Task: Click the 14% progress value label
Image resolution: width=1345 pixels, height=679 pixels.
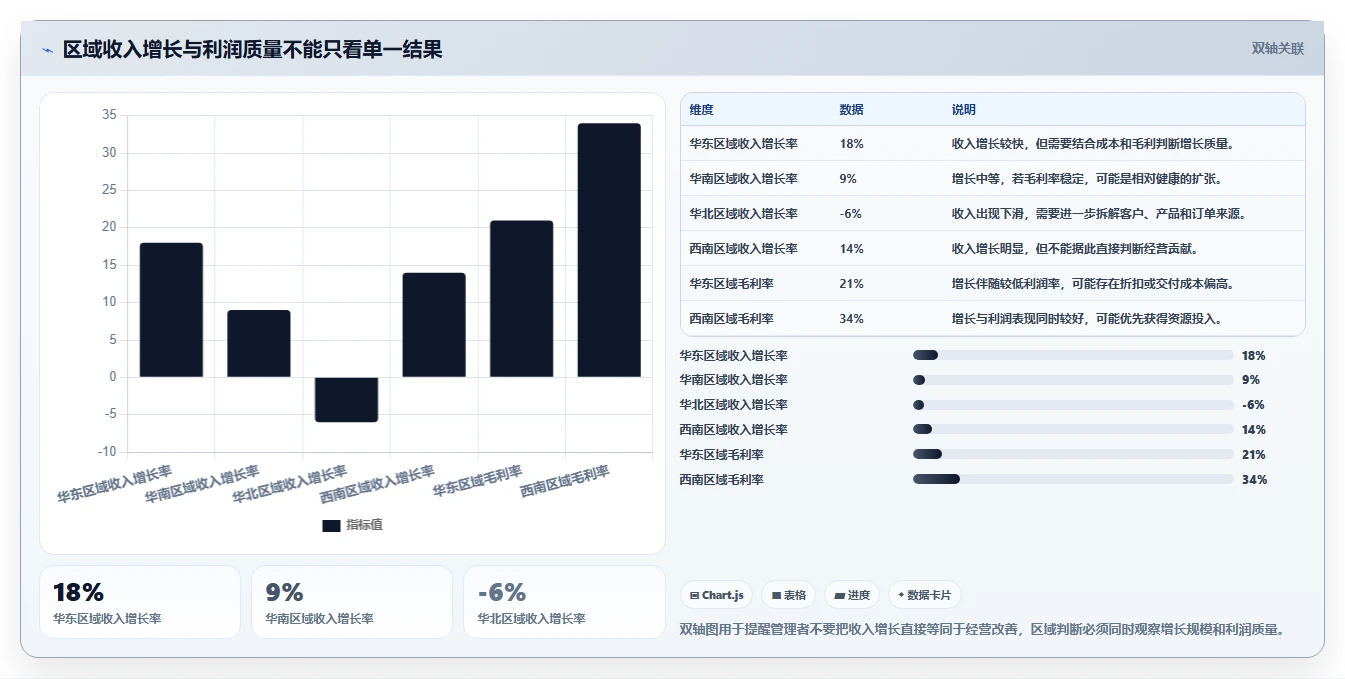Action: tap(1254, 430)
